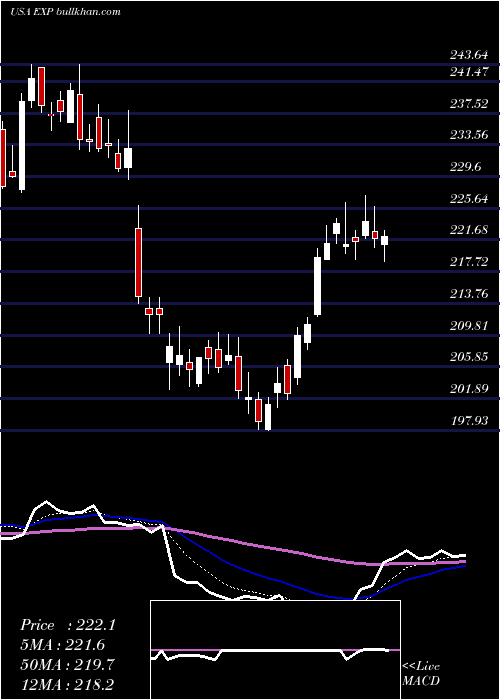Viewport: 500px width, 700px height.
Task: Click the 205.85 price level label
Action: (469, 357)
